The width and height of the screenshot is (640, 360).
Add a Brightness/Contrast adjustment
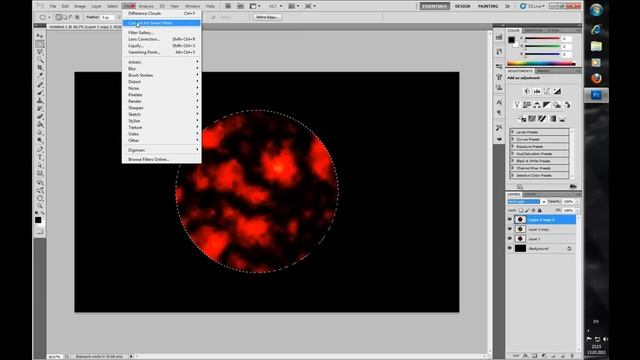click(527, 91)
